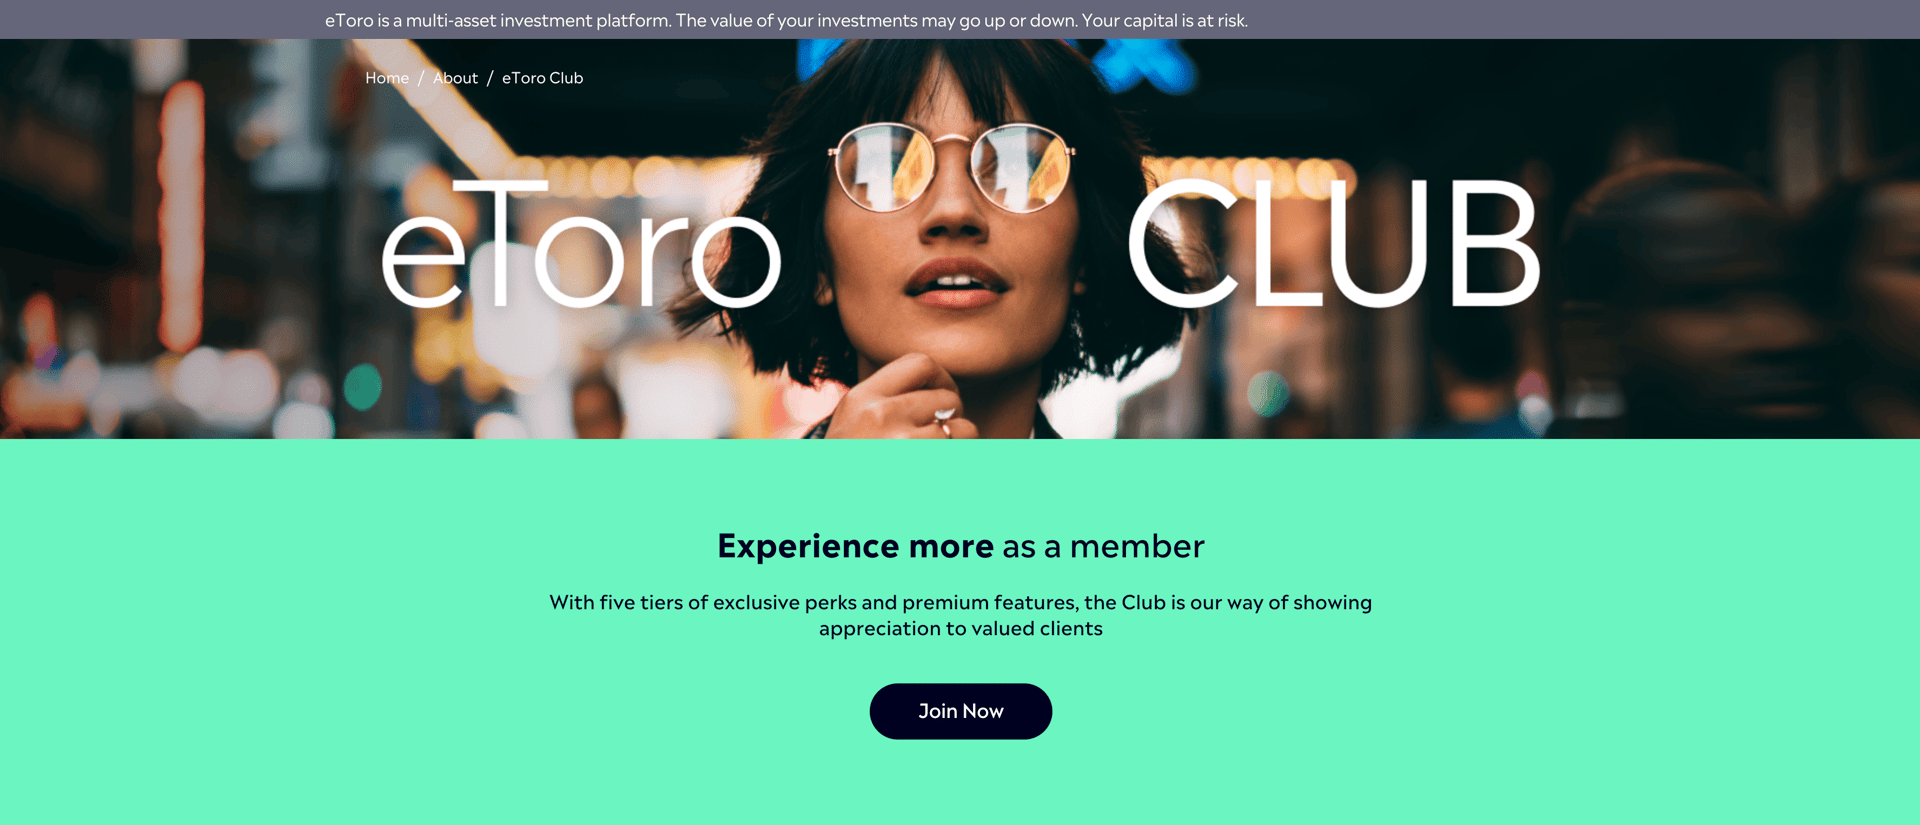Open the About breadcrumb link
This screenshot has width=1920, height=825.
click(x=455, y=78)
